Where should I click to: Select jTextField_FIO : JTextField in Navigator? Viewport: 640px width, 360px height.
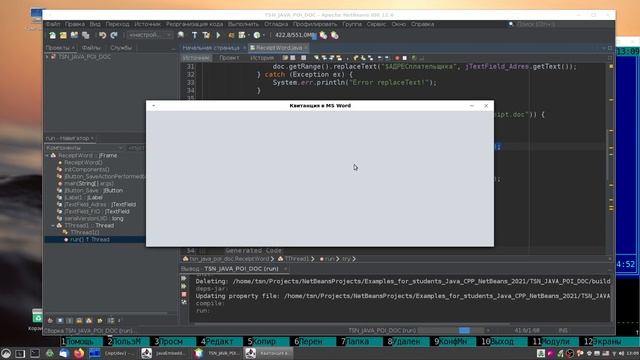click(x=97, y=211)
